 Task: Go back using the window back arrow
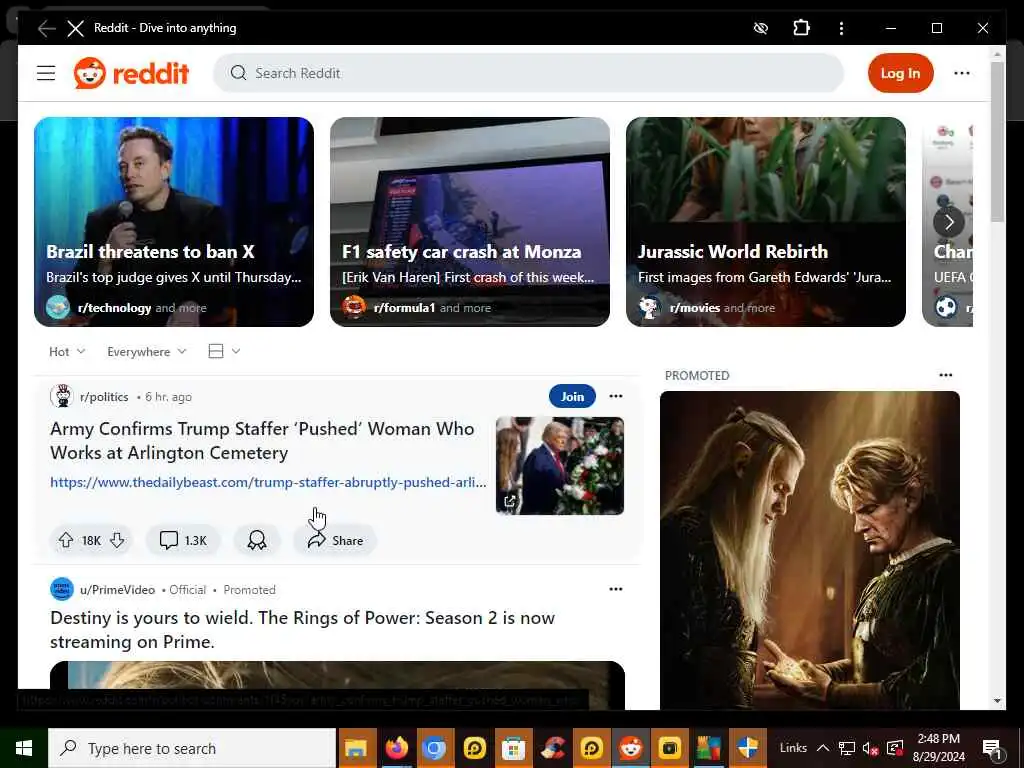click(x=46, y=28)
